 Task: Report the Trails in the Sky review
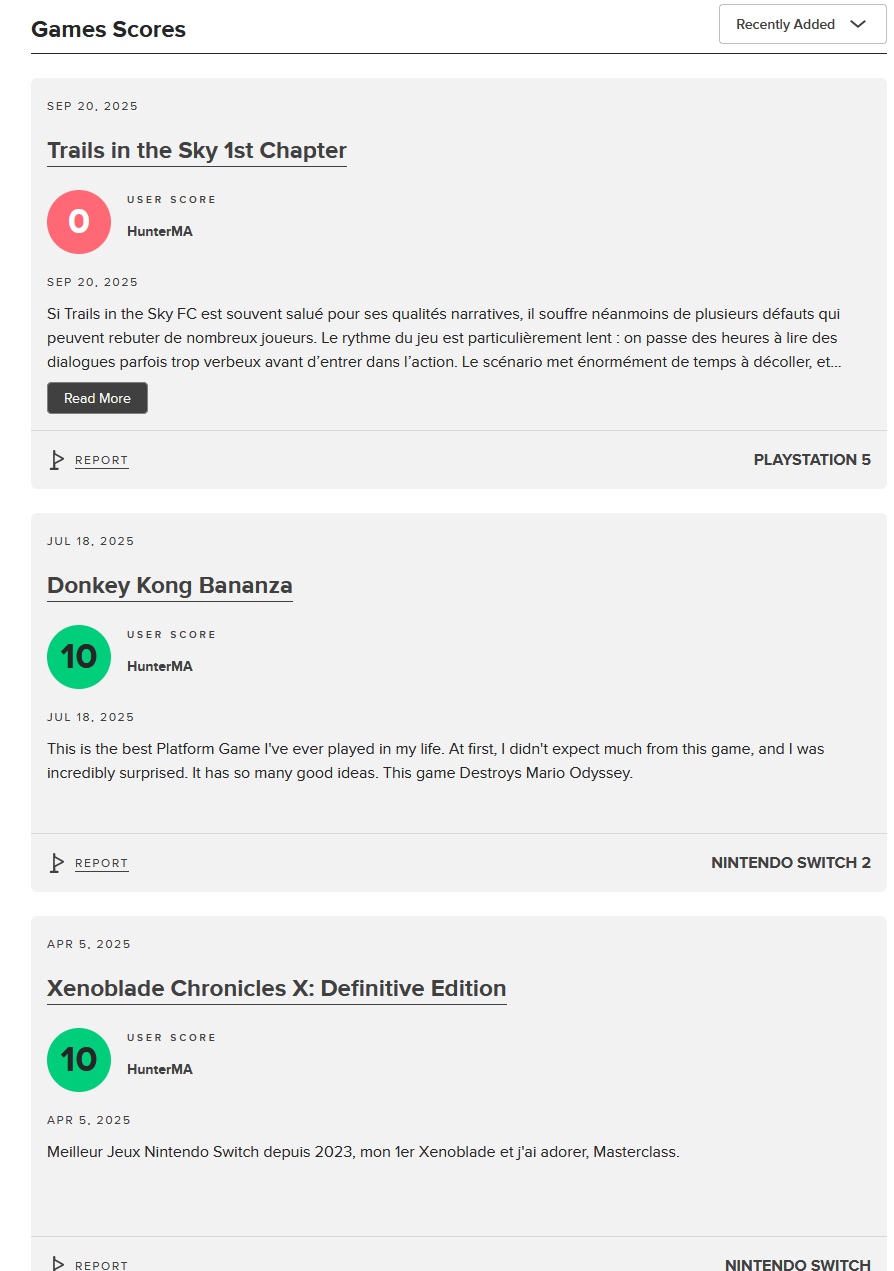(102, 461)
